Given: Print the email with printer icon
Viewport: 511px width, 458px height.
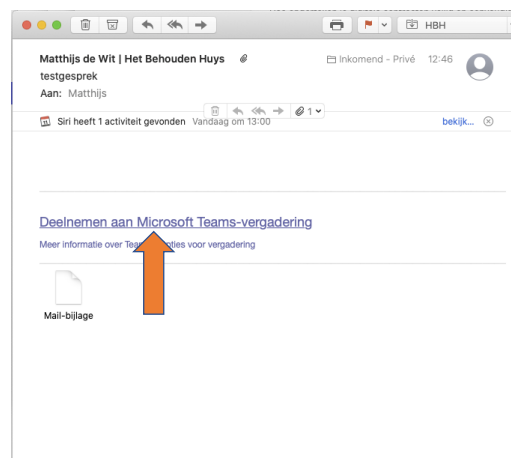Looking at the screenshot, I should (x=337, y=25).
